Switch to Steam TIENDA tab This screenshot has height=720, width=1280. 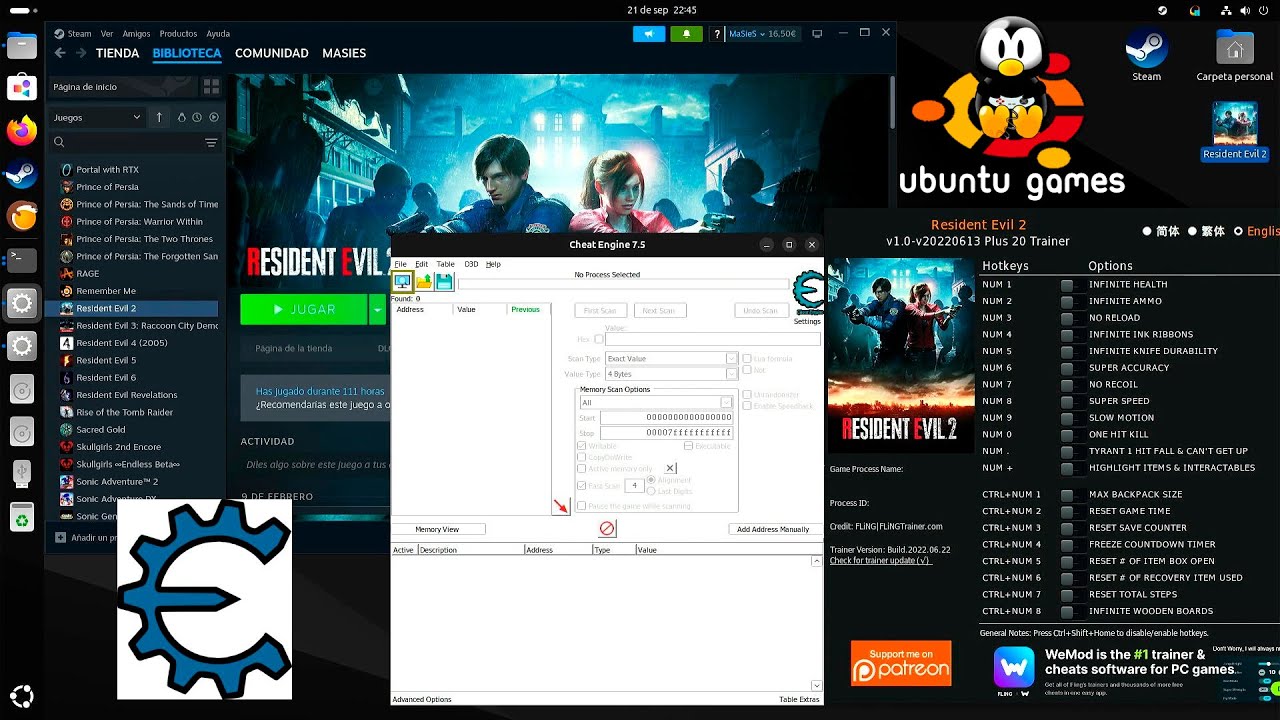(117, 53)
